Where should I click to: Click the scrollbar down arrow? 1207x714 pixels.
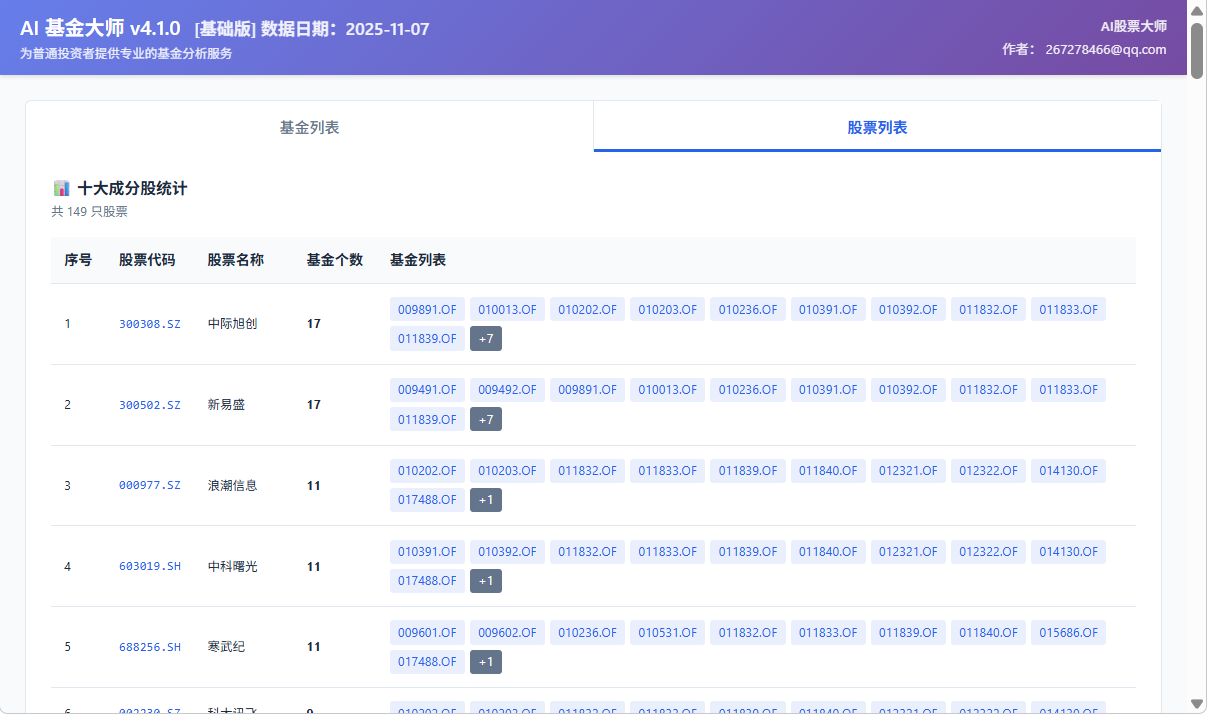click(x=1196, y=702)
